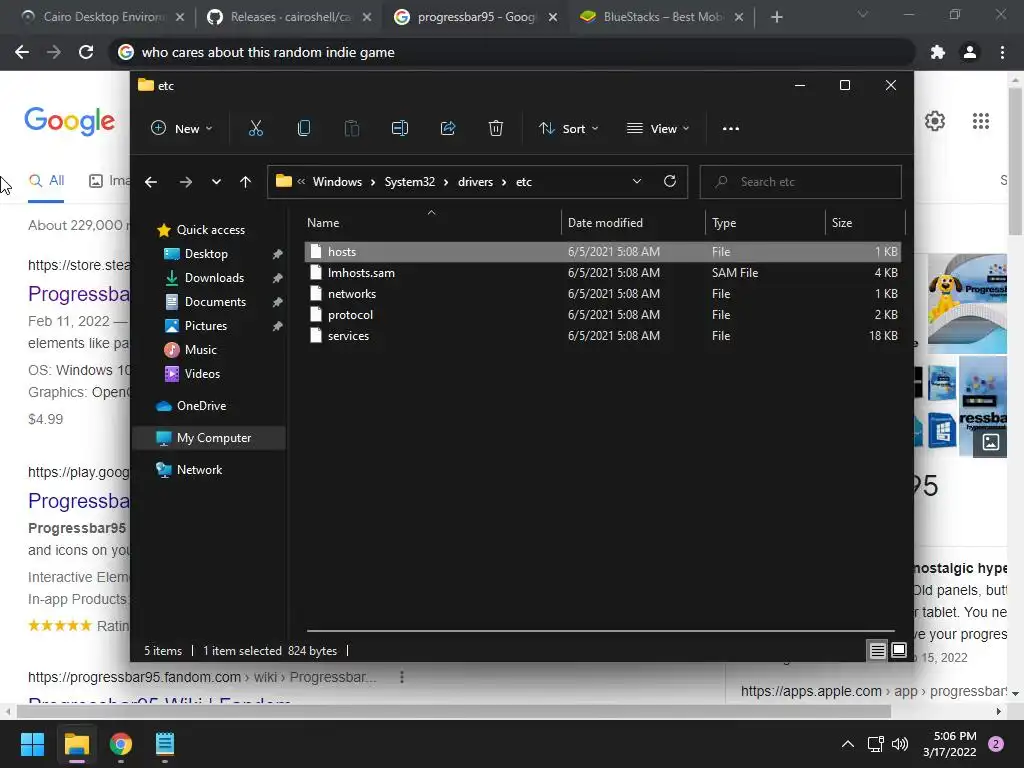Open Notepad from the taskbar
The width and height of the screenshot is (1024, 768).
tap(165, 744)
